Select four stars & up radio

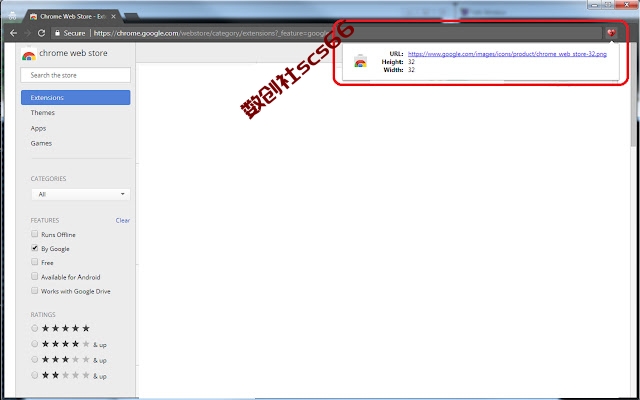point(35,344)
